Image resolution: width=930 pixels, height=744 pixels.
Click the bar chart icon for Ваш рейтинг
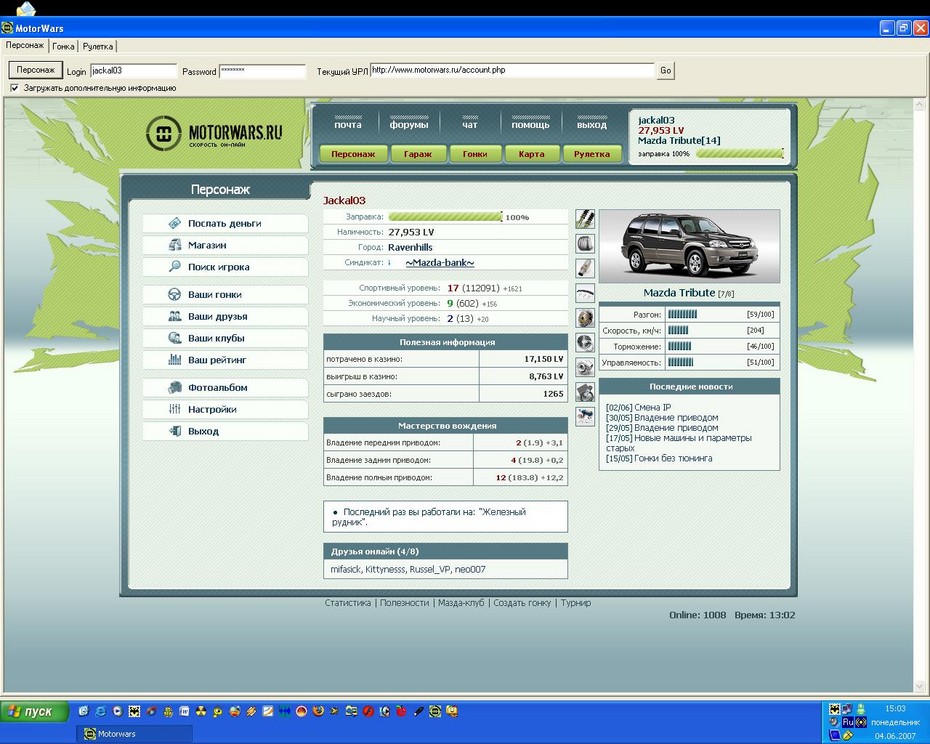point(174,360)
